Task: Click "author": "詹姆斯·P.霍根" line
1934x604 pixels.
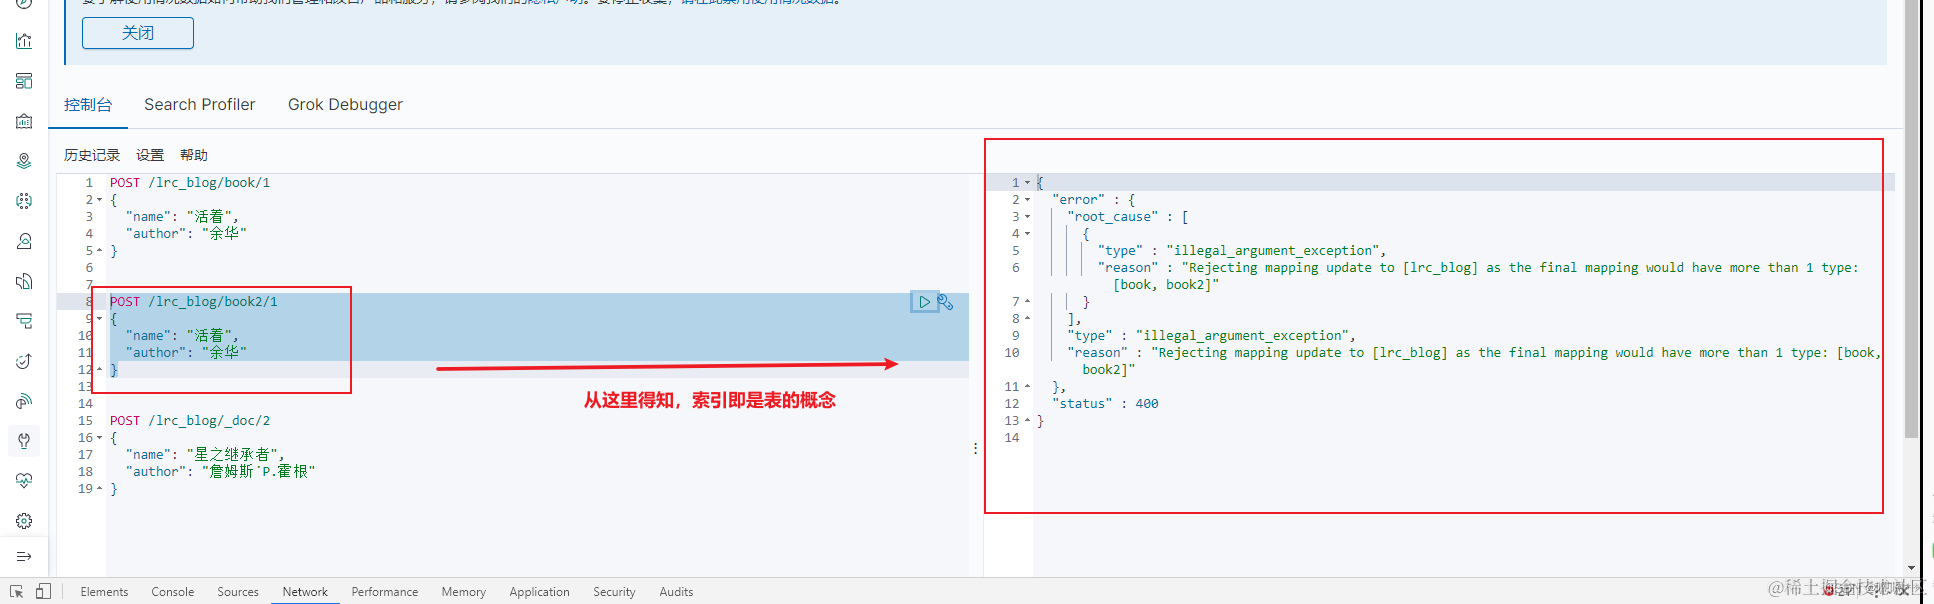Action: click(x=220, y=472)
